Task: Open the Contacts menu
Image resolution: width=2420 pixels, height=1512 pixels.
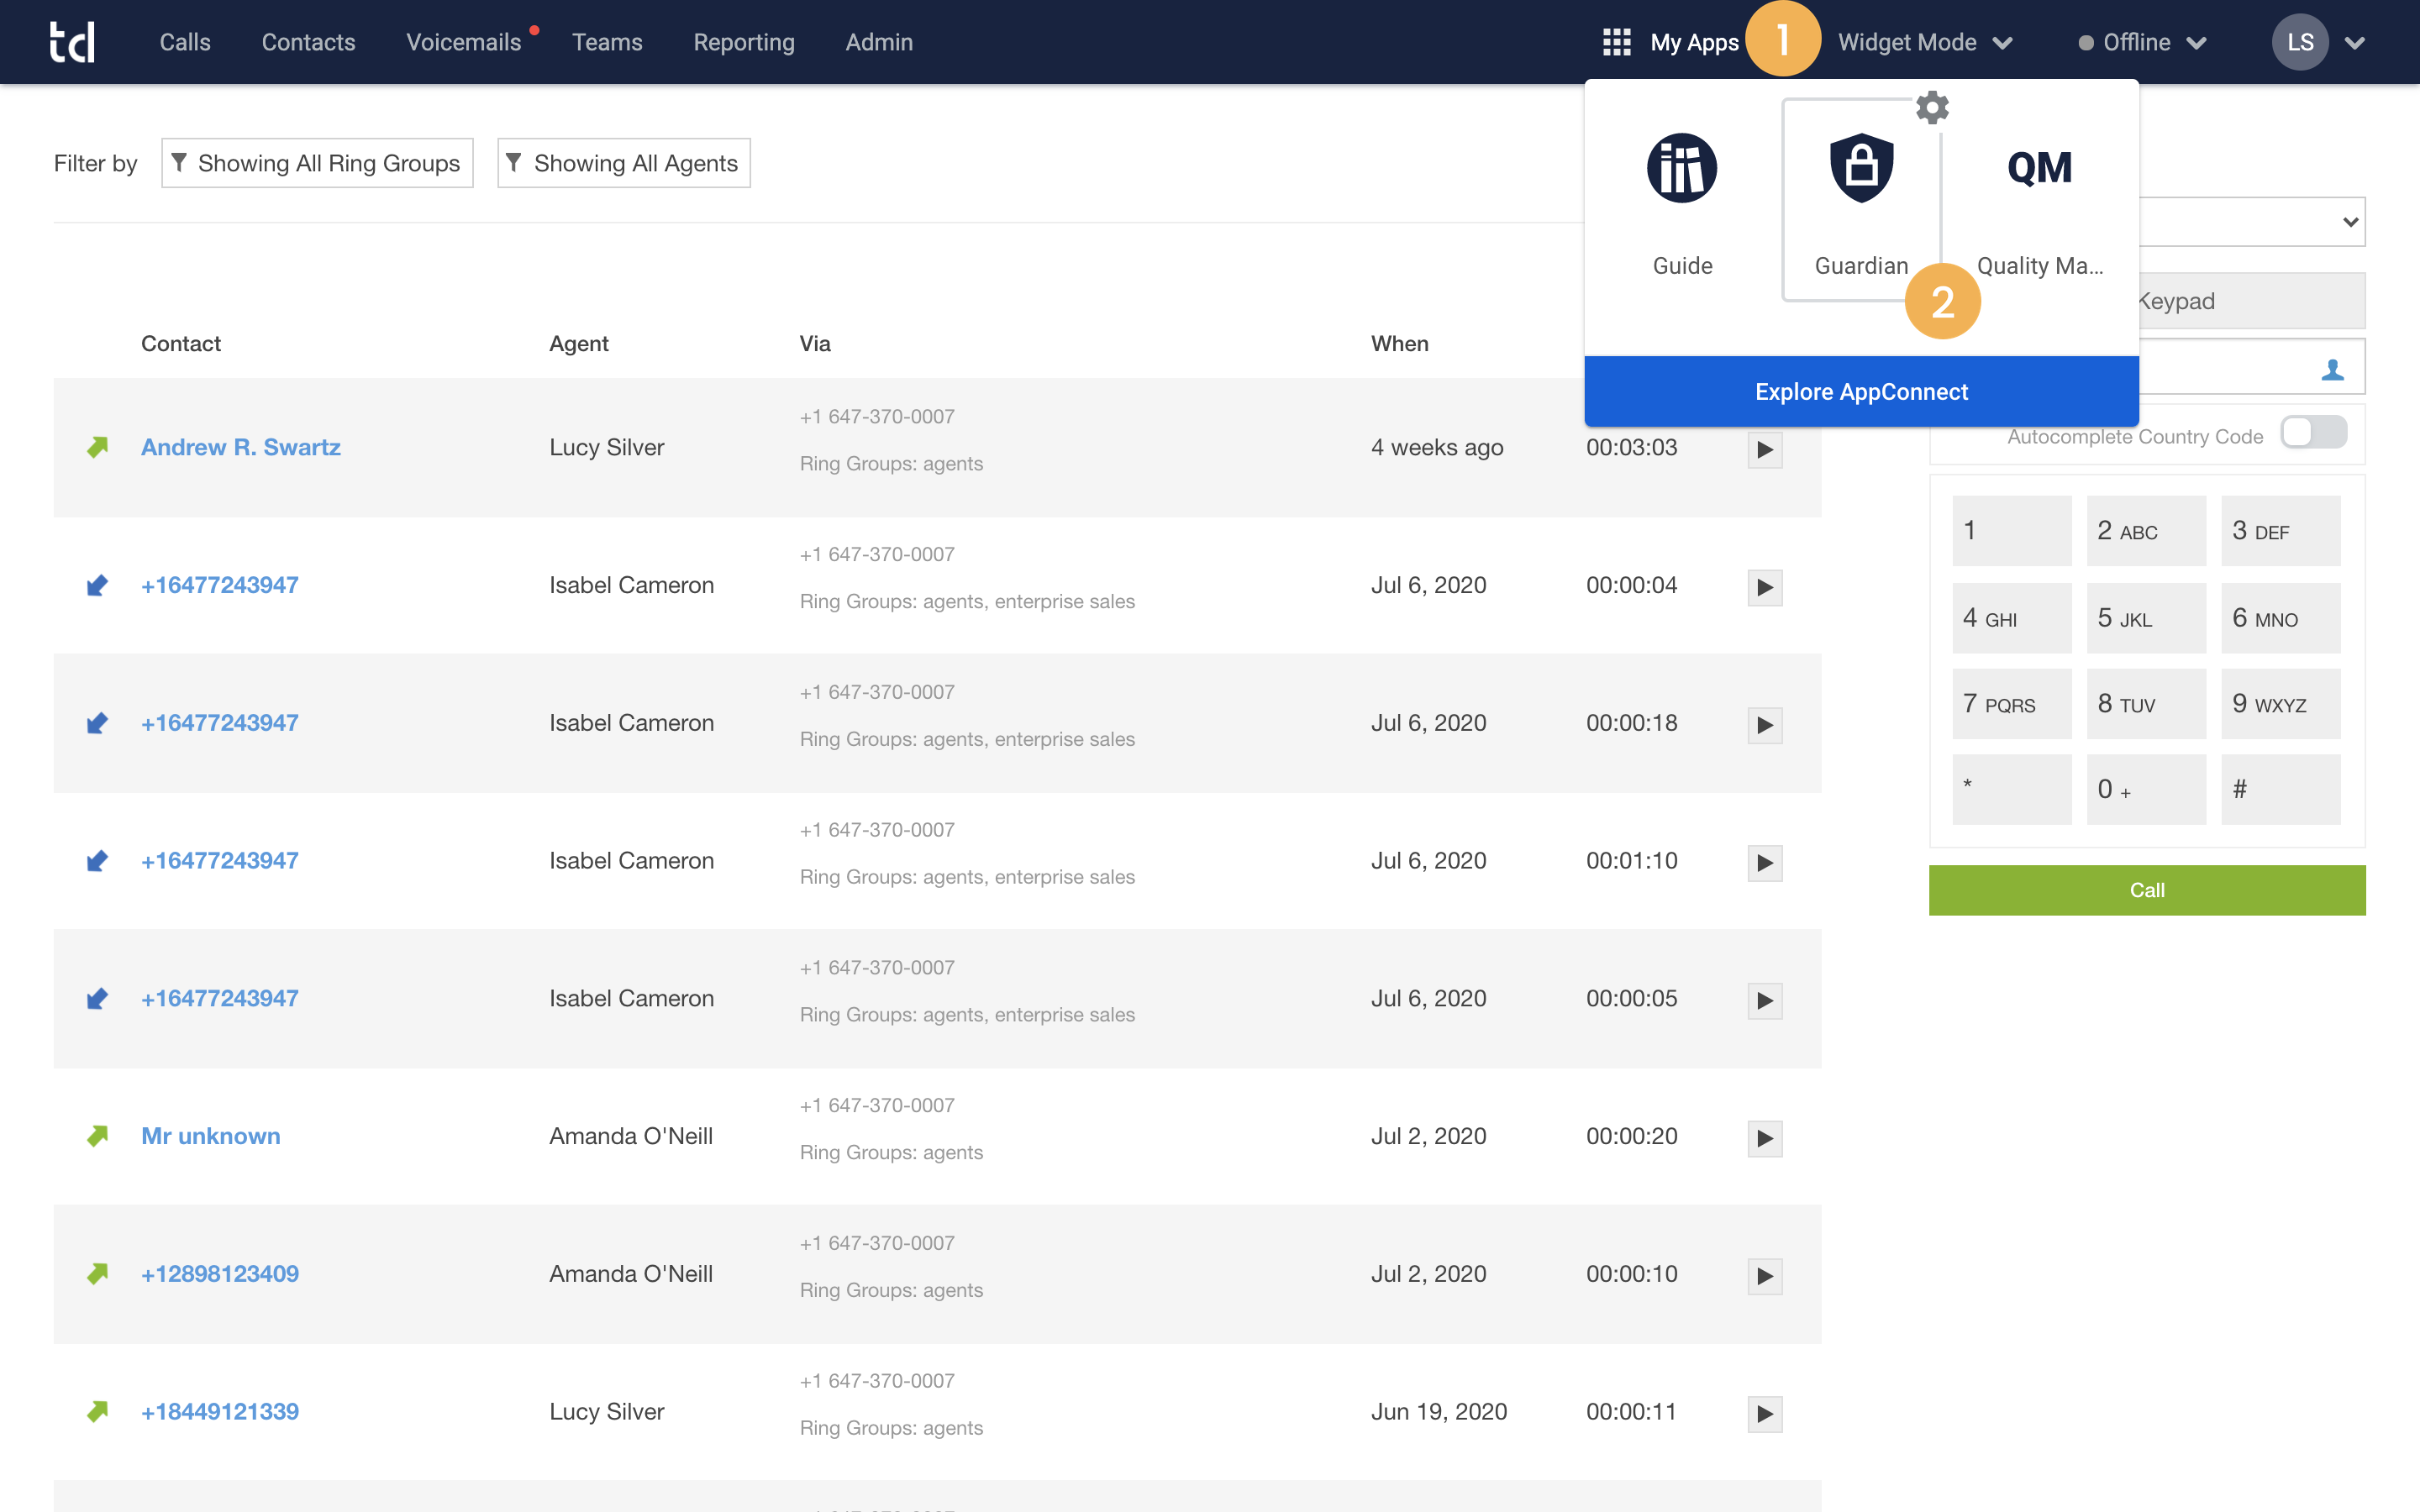Action: [x=308, y=42]
